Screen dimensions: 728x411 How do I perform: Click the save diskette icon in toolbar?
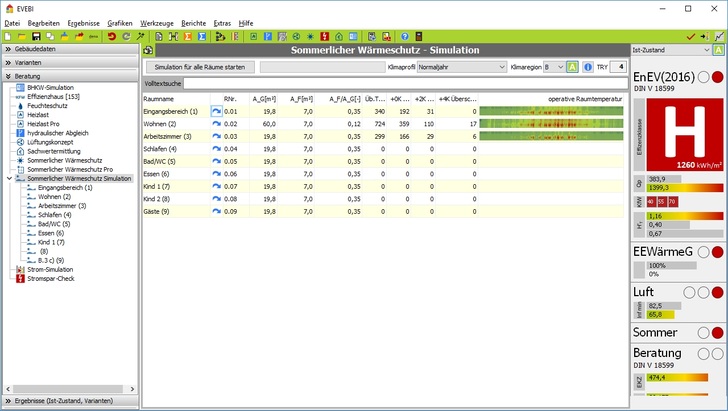(x=35, y=36)
